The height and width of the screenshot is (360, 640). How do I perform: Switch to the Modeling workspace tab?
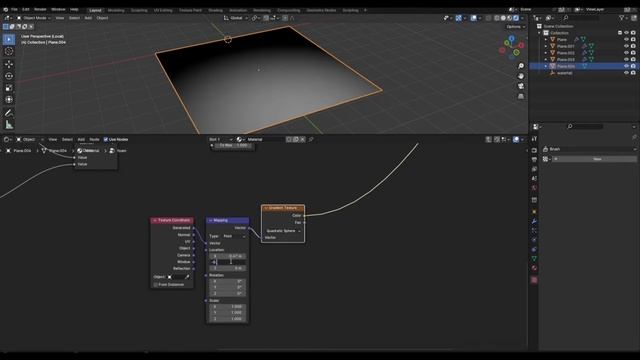116,10
